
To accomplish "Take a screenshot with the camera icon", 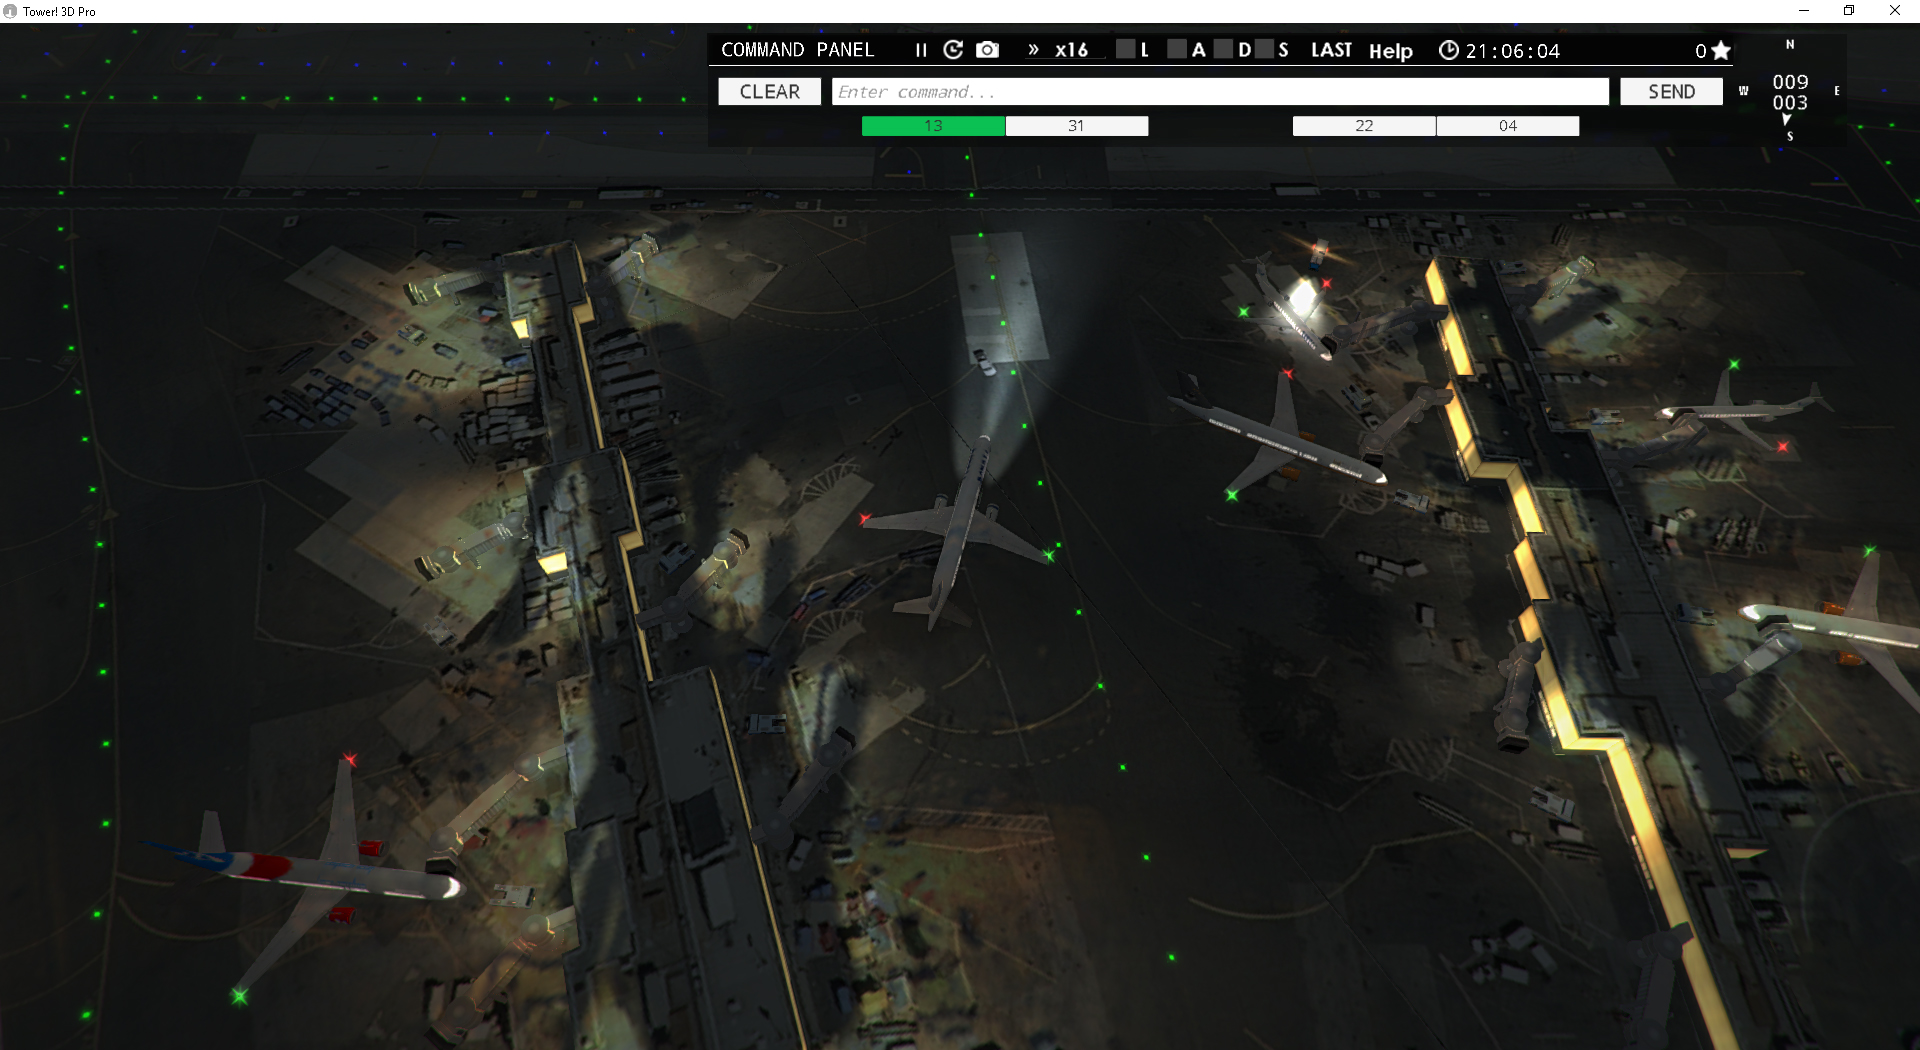I will pyautogui.click(x=987, y=50).
